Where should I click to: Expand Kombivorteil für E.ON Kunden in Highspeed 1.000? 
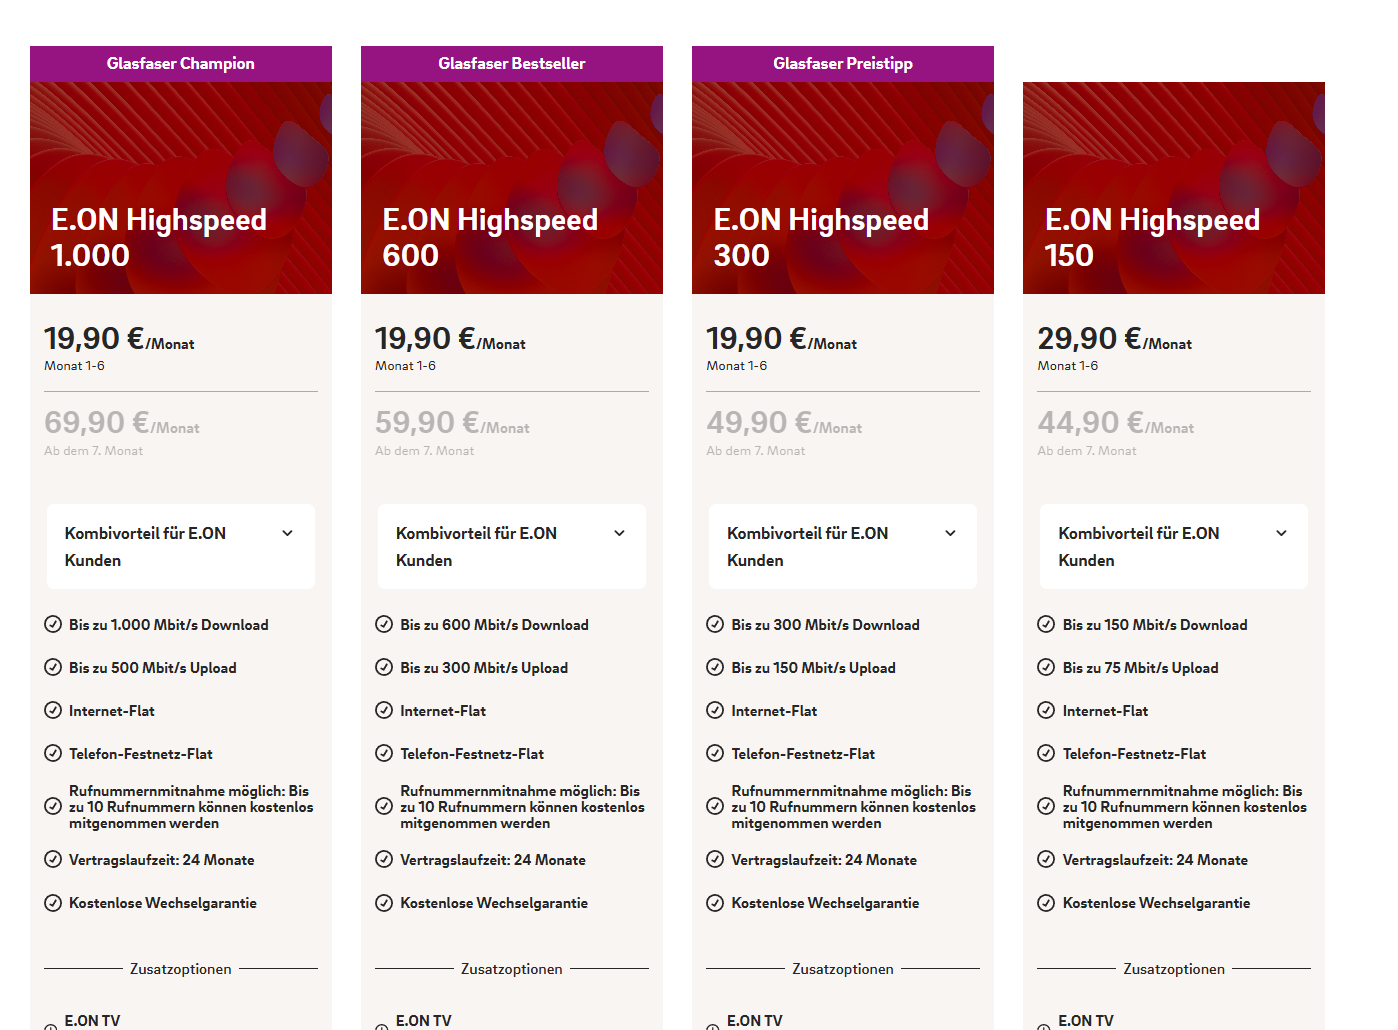[x=181, y=547]
